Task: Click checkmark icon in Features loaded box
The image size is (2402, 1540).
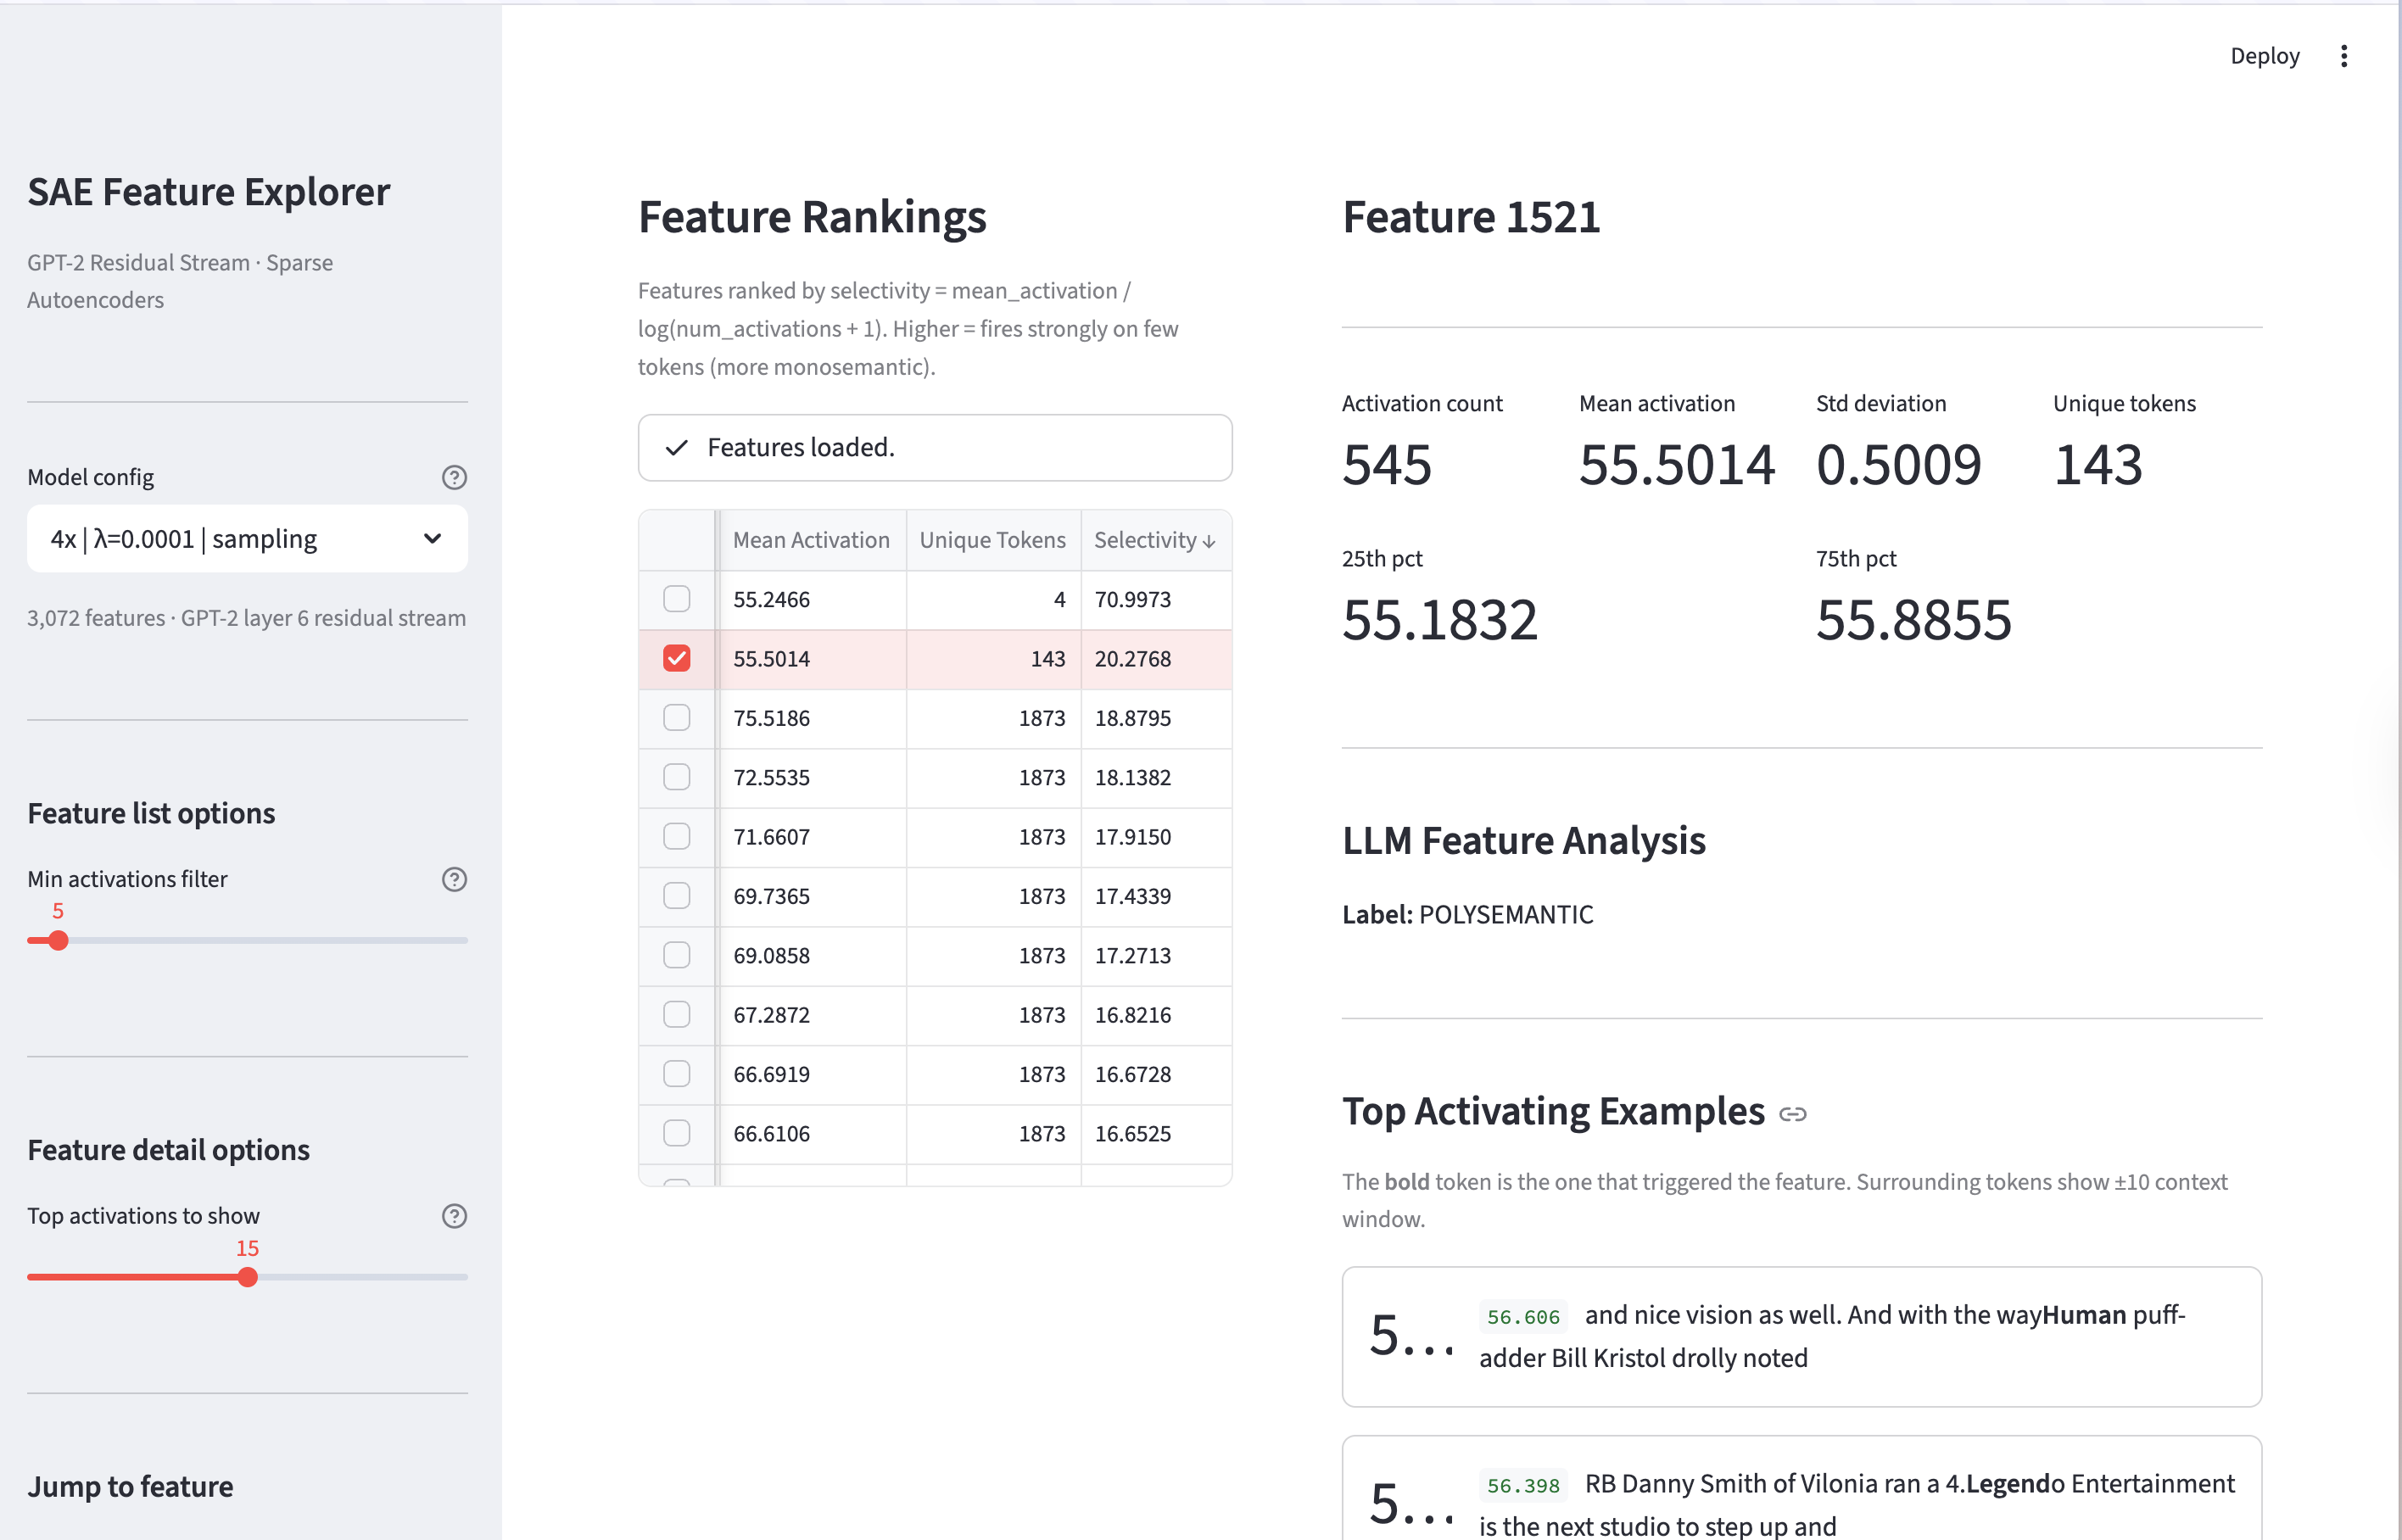Action: click(x=677, y=447)
